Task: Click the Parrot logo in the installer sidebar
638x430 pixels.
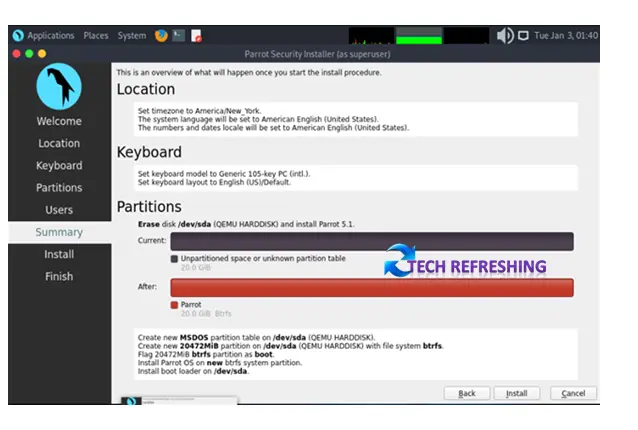Action: click(59, 86)
